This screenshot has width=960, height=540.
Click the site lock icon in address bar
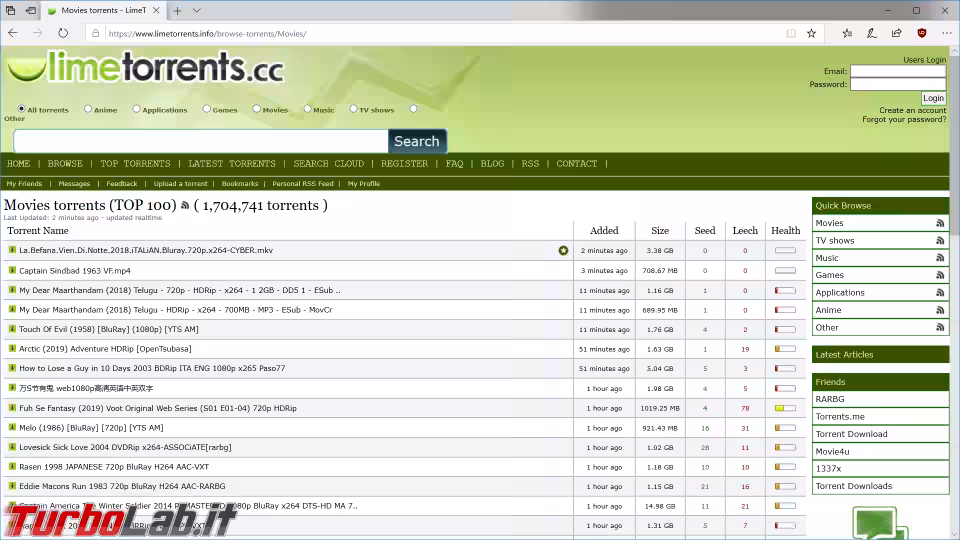pos(96,33)
